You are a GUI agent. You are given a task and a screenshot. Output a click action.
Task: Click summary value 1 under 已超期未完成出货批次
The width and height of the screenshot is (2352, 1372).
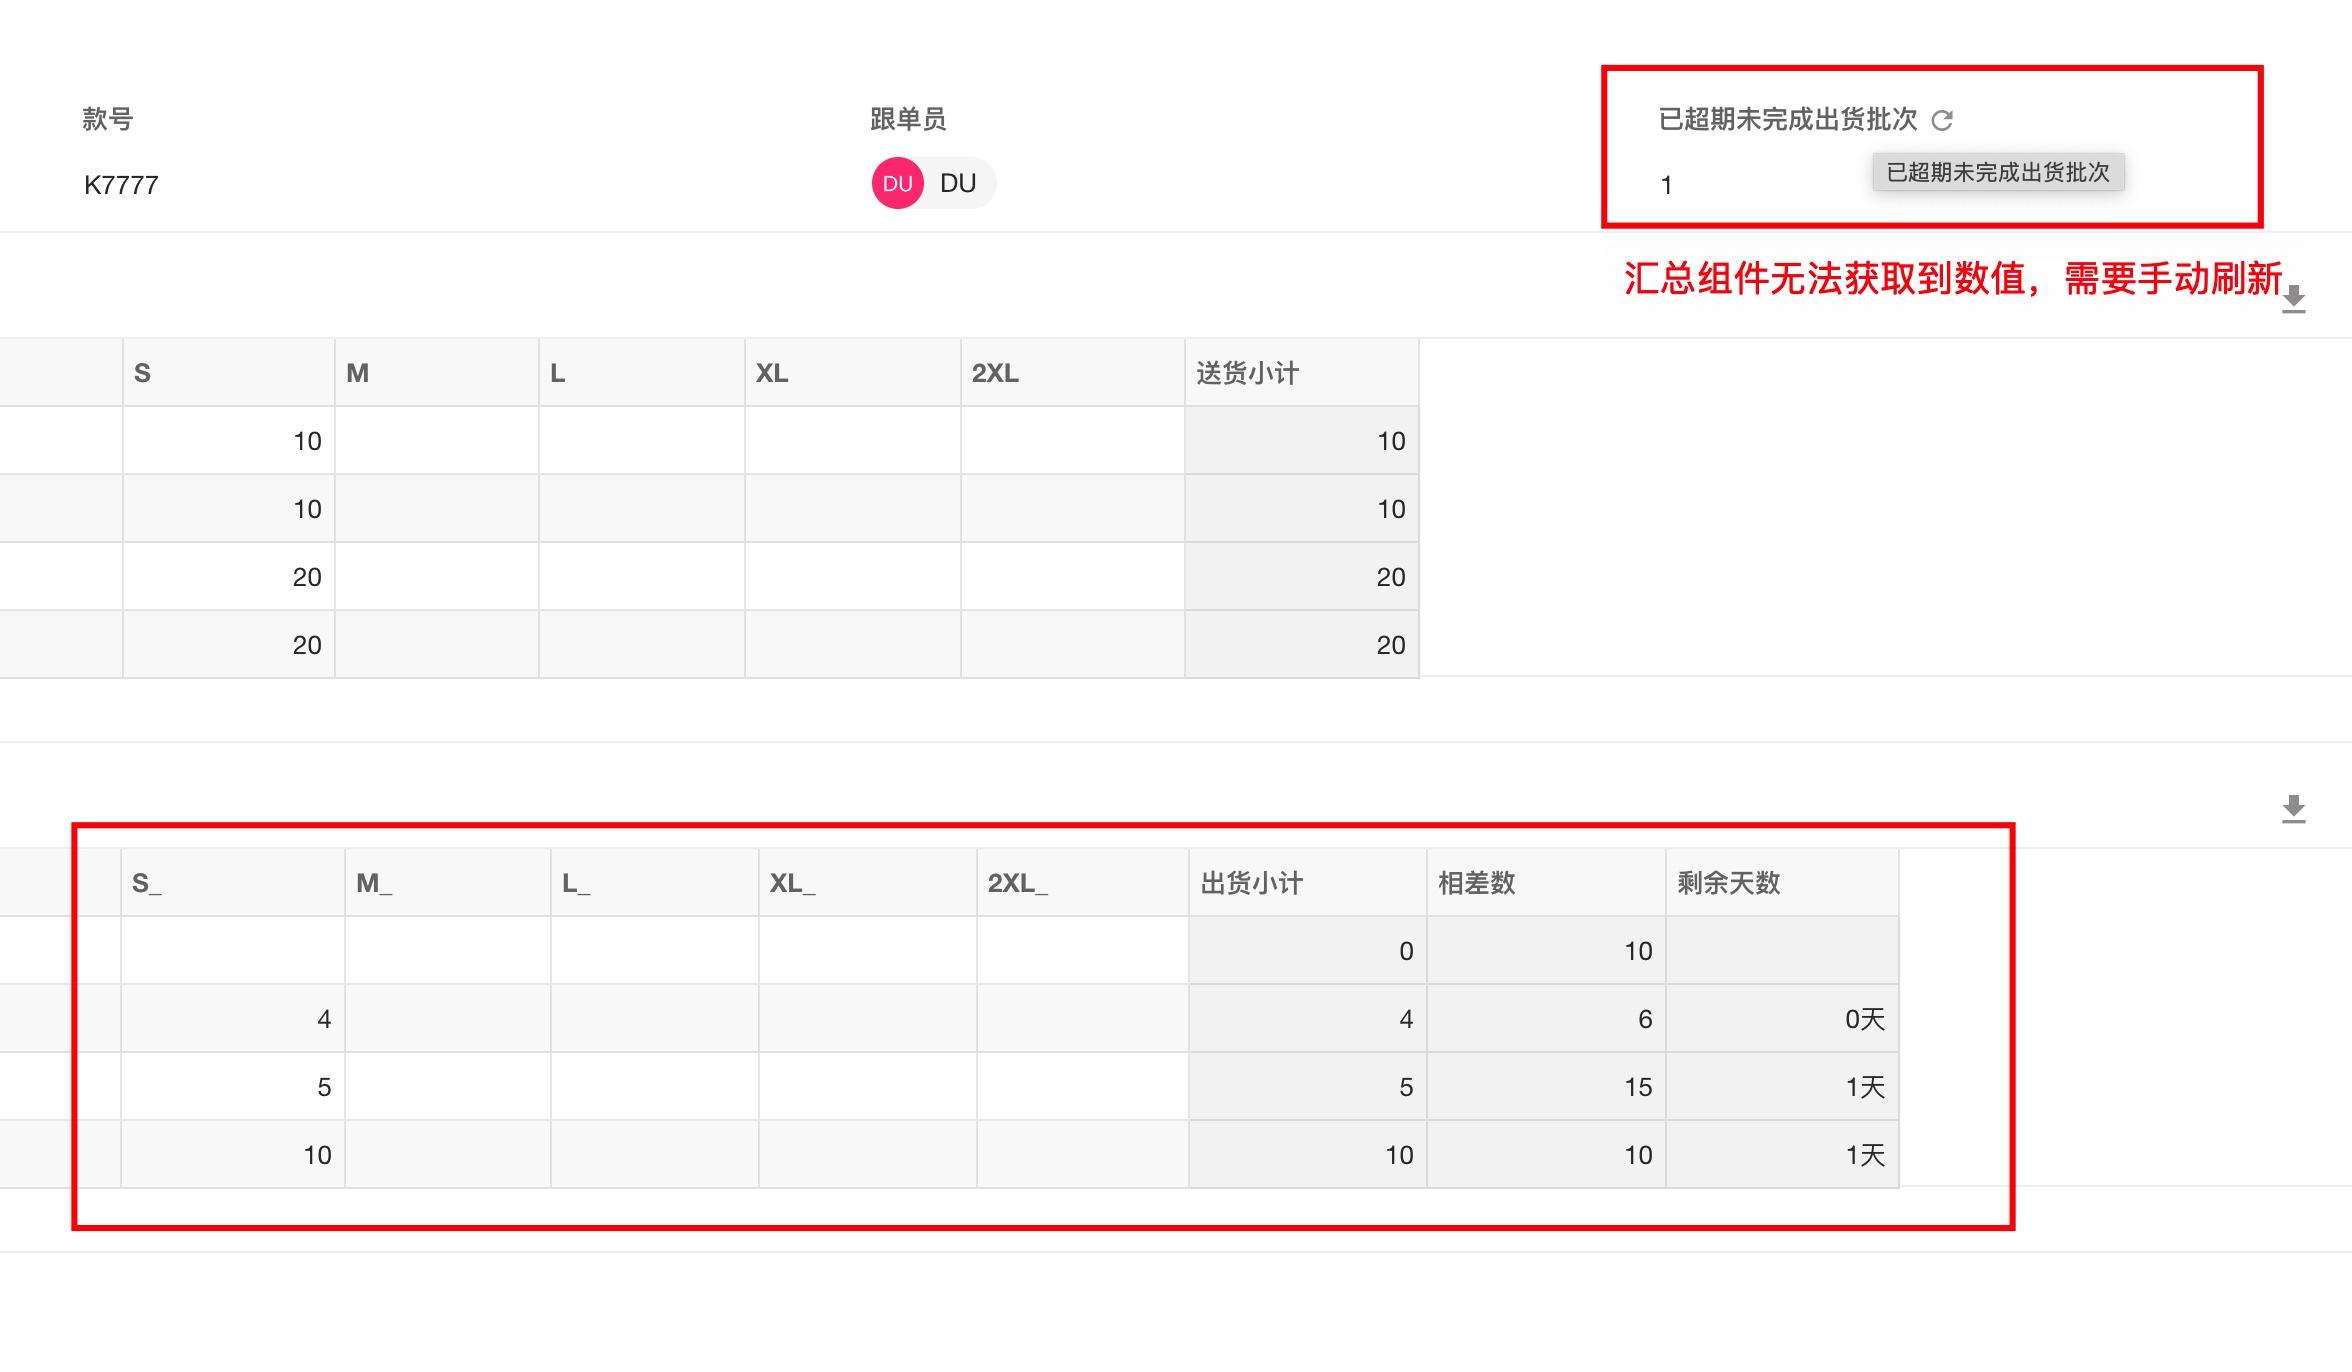(1666, 185)
